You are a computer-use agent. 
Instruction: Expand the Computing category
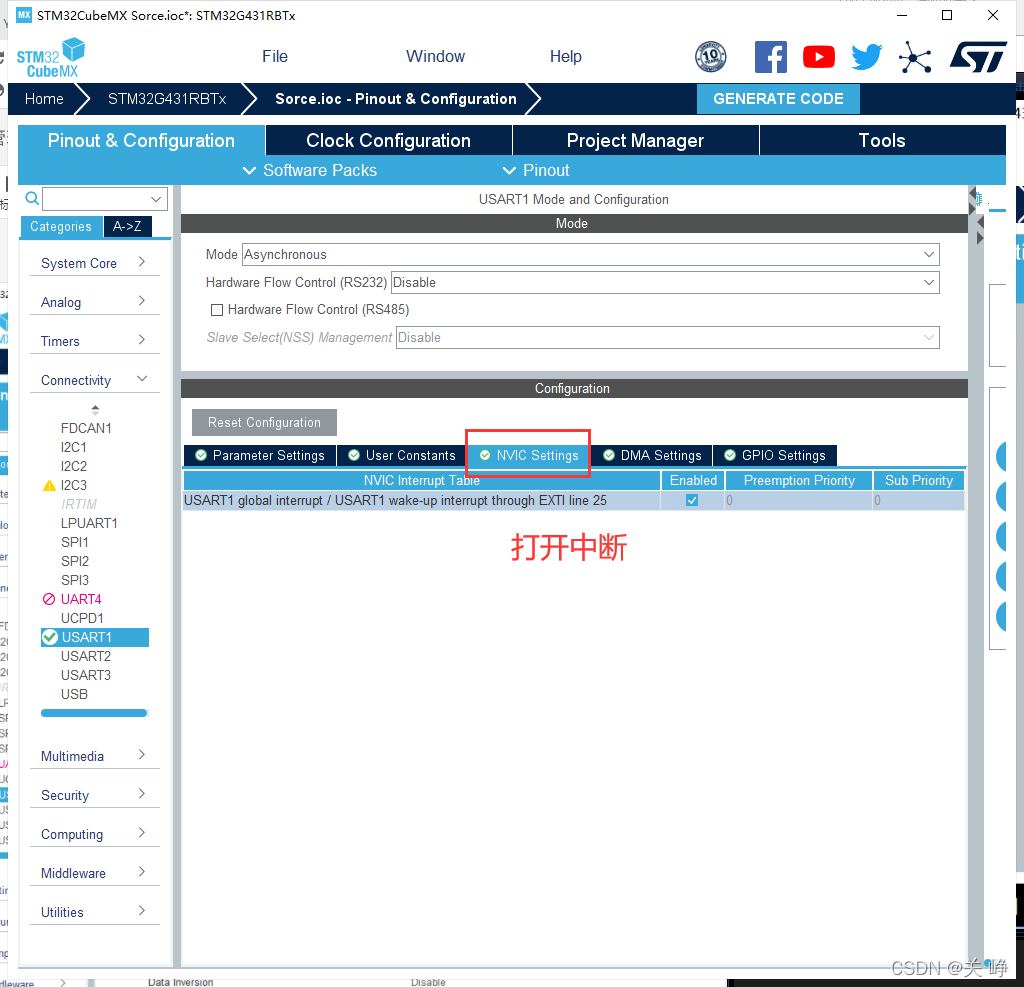95,834
